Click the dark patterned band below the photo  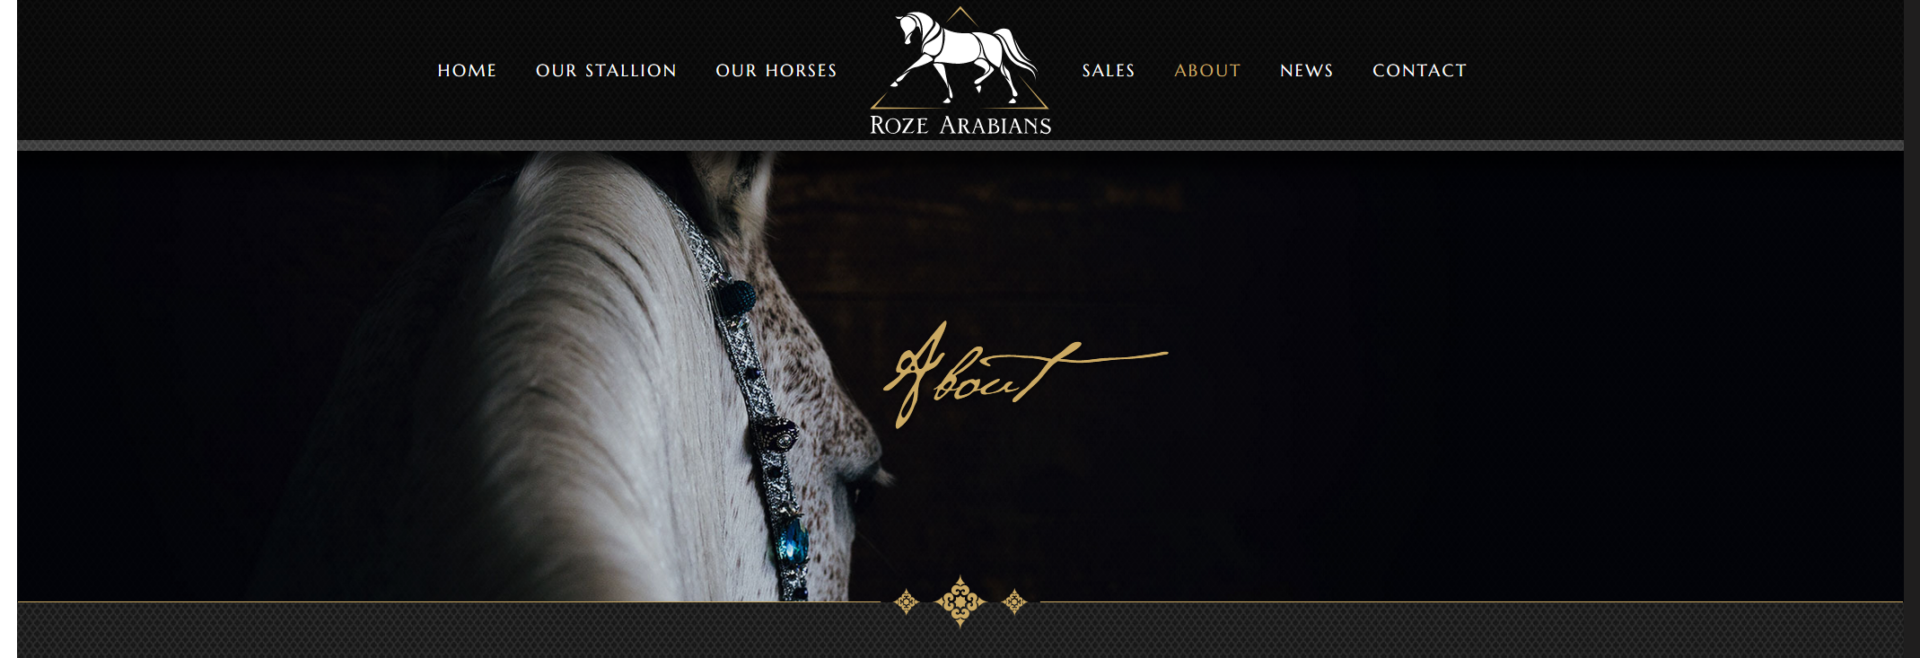(x=960, y=631)
